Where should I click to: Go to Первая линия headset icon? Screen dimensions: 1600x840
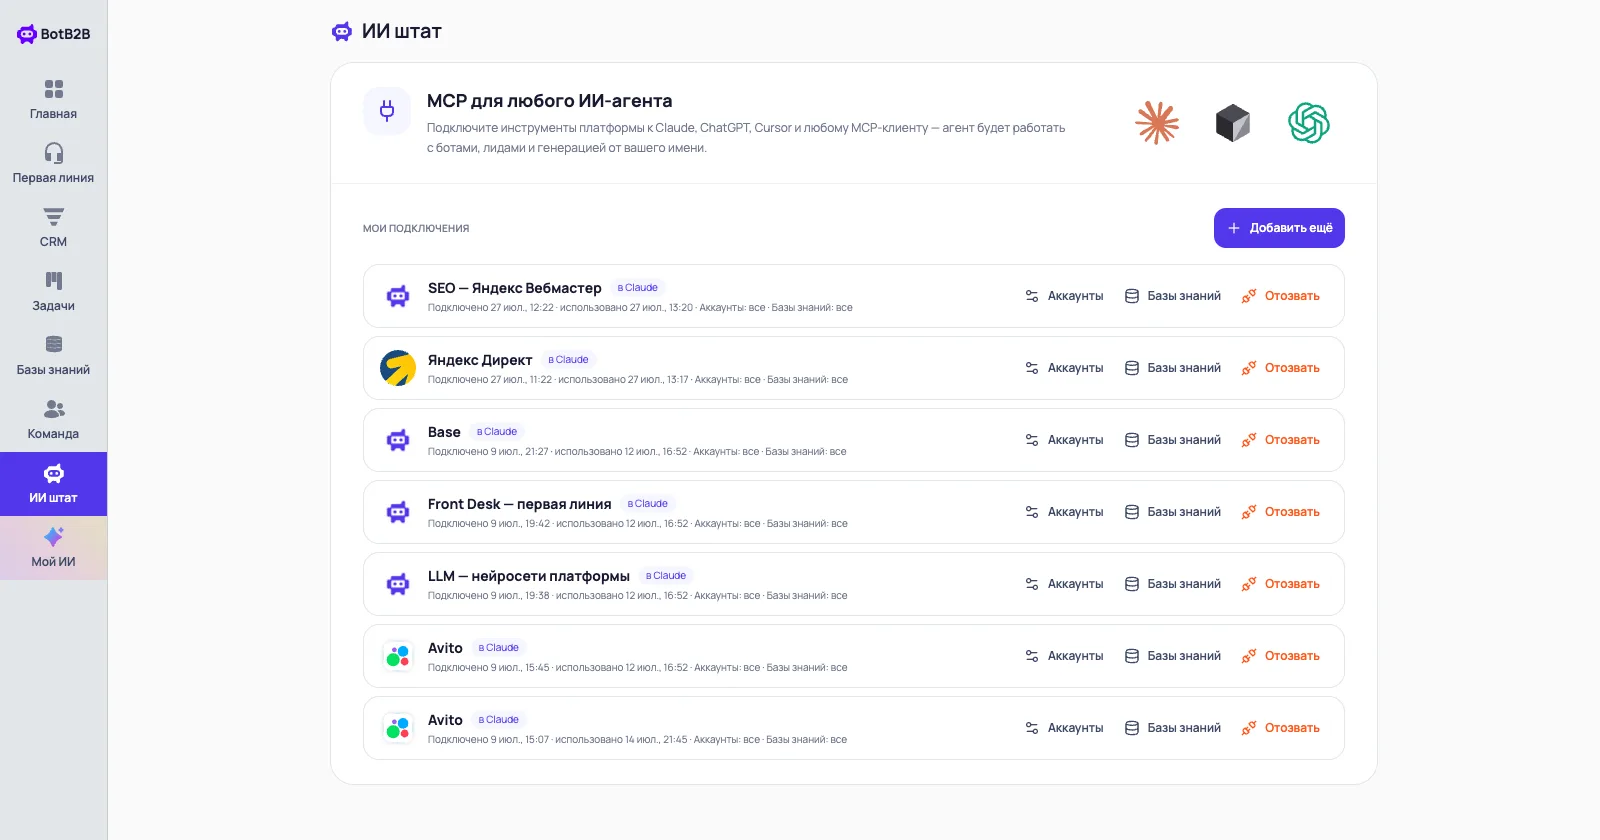click(x=53, y=153)
